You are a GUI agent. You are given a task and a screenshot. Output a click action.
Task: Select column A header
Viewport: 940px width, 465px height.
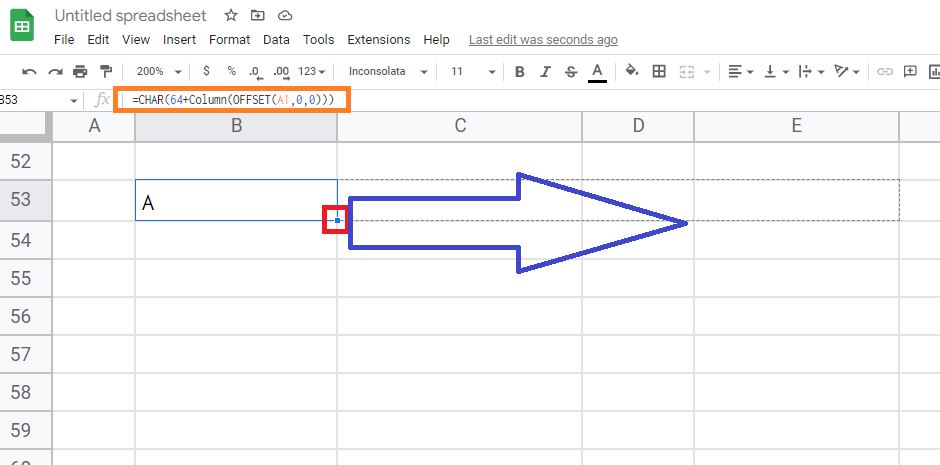point(94,126)
